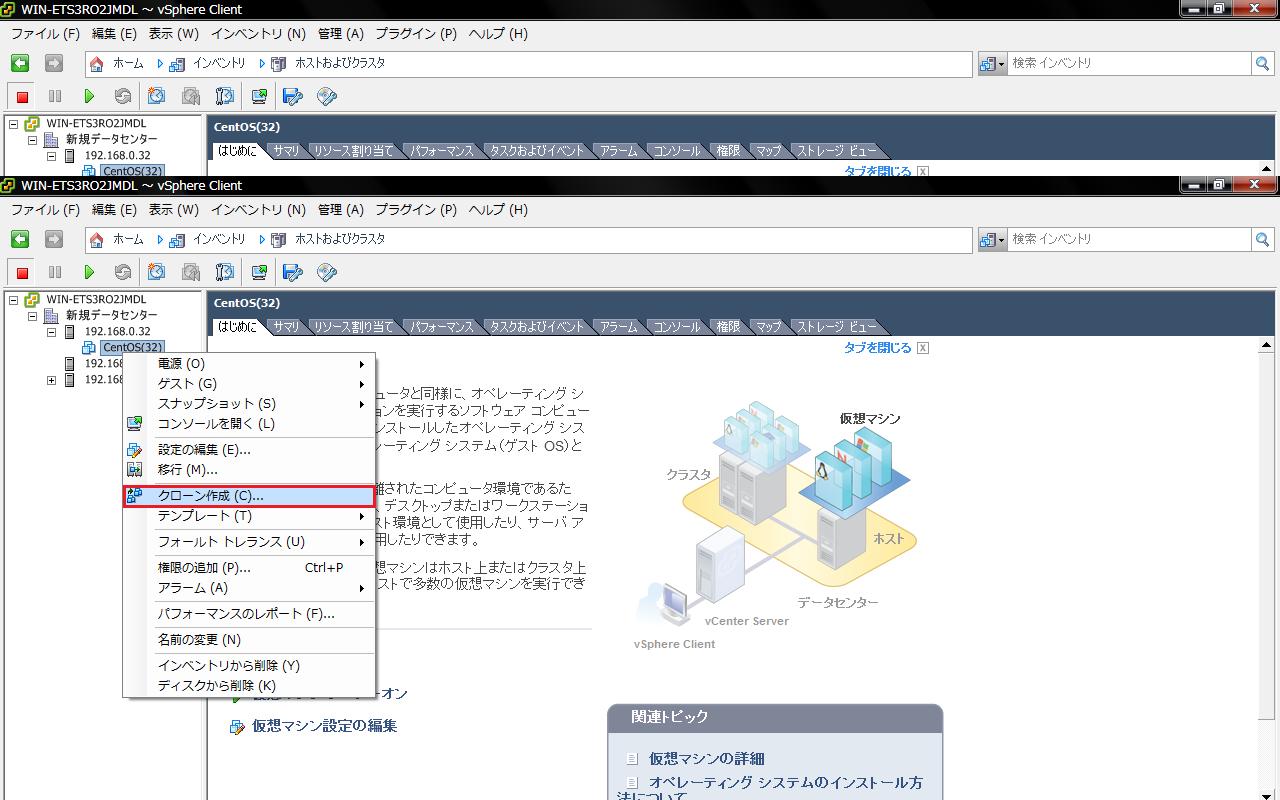Power off VM with red stop icon, front window

coord(22,272)
